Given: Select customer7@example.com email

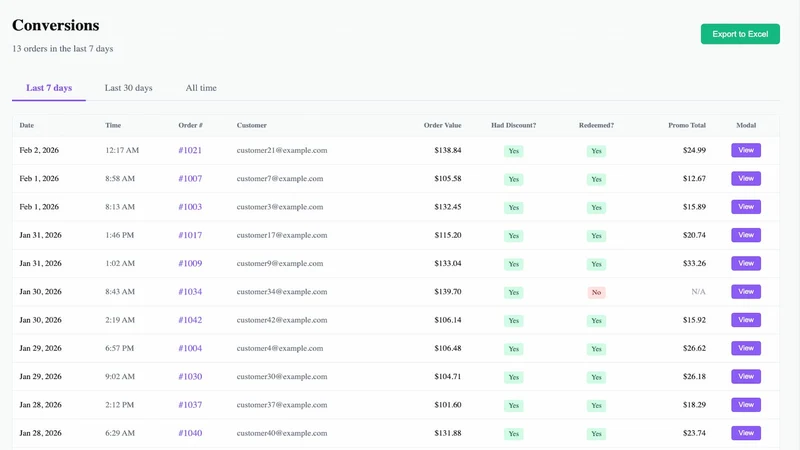Looking at the screenshot, I should point(280,179).
